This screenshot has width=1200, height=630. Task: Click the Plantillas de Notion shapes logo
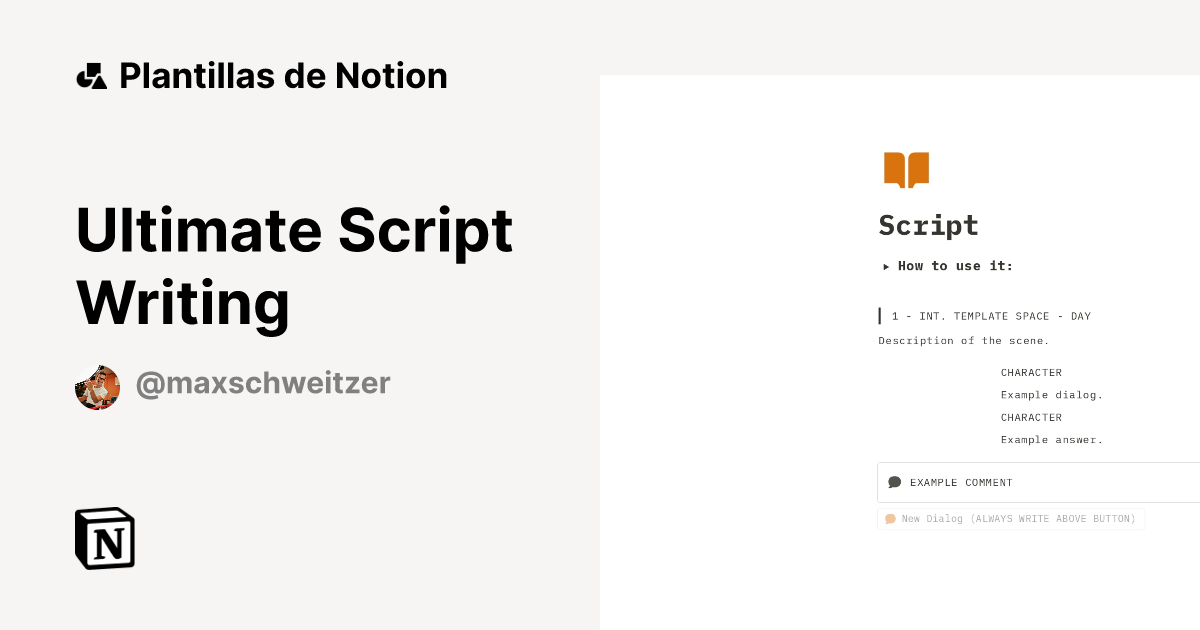click(93, 75)
